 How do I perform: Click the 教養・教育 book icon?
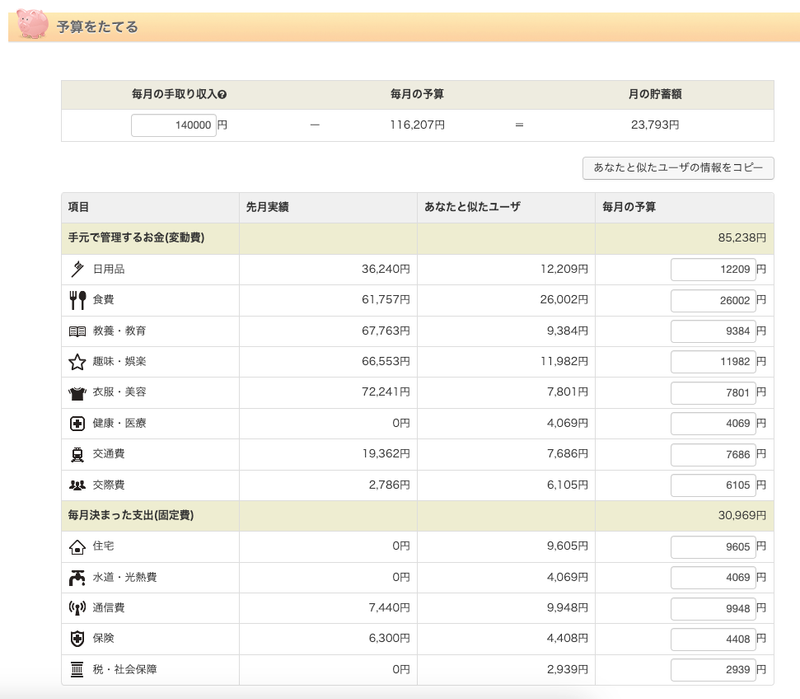click(77, 331)
